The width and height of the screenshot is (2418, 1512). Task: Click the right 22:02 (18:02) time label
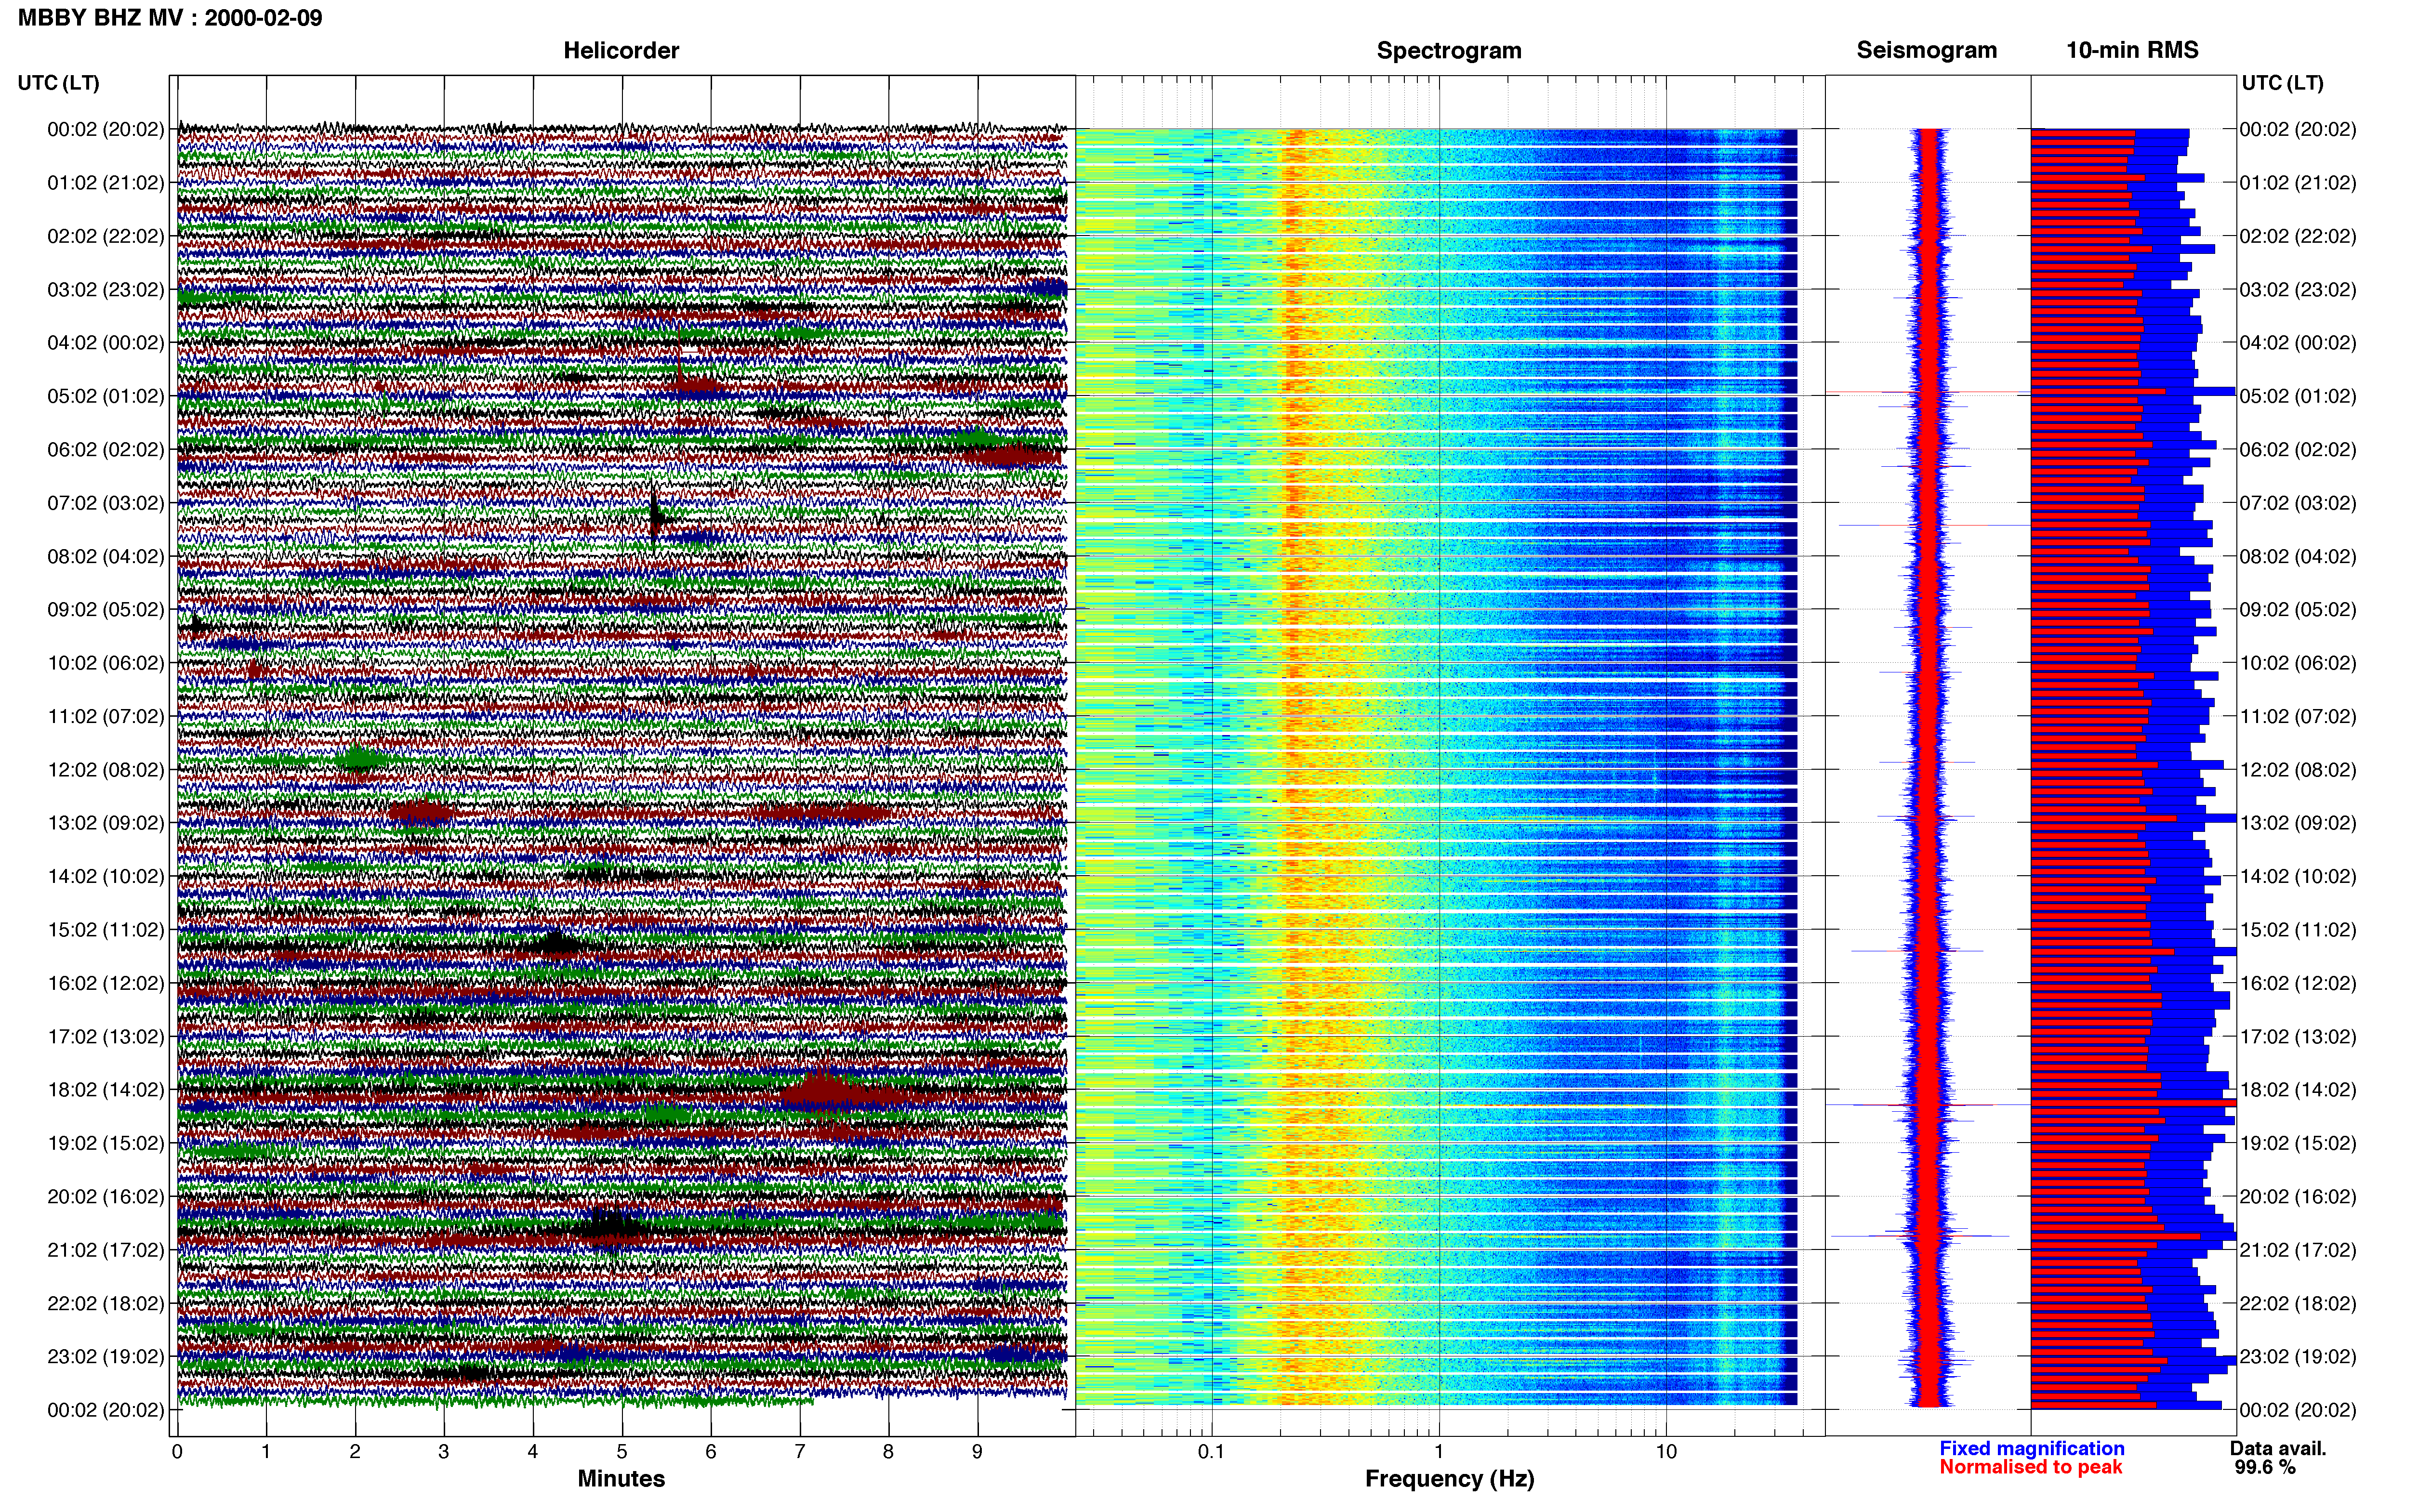click(x=2297, y=1304)
